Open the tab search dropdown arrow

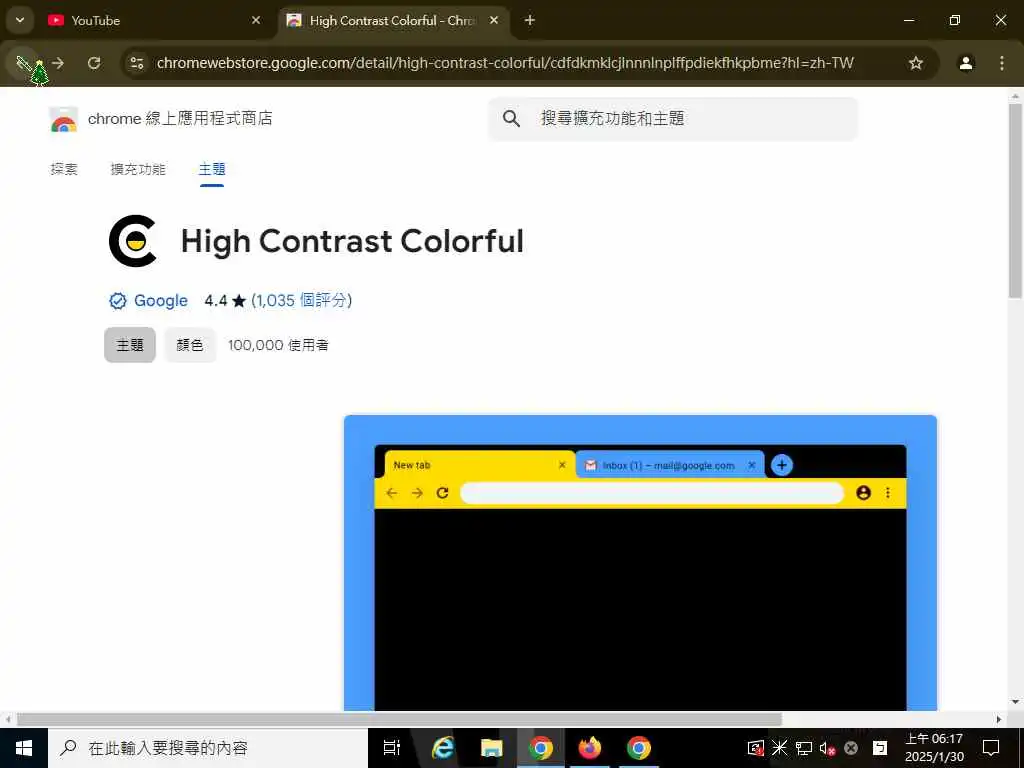20,20
